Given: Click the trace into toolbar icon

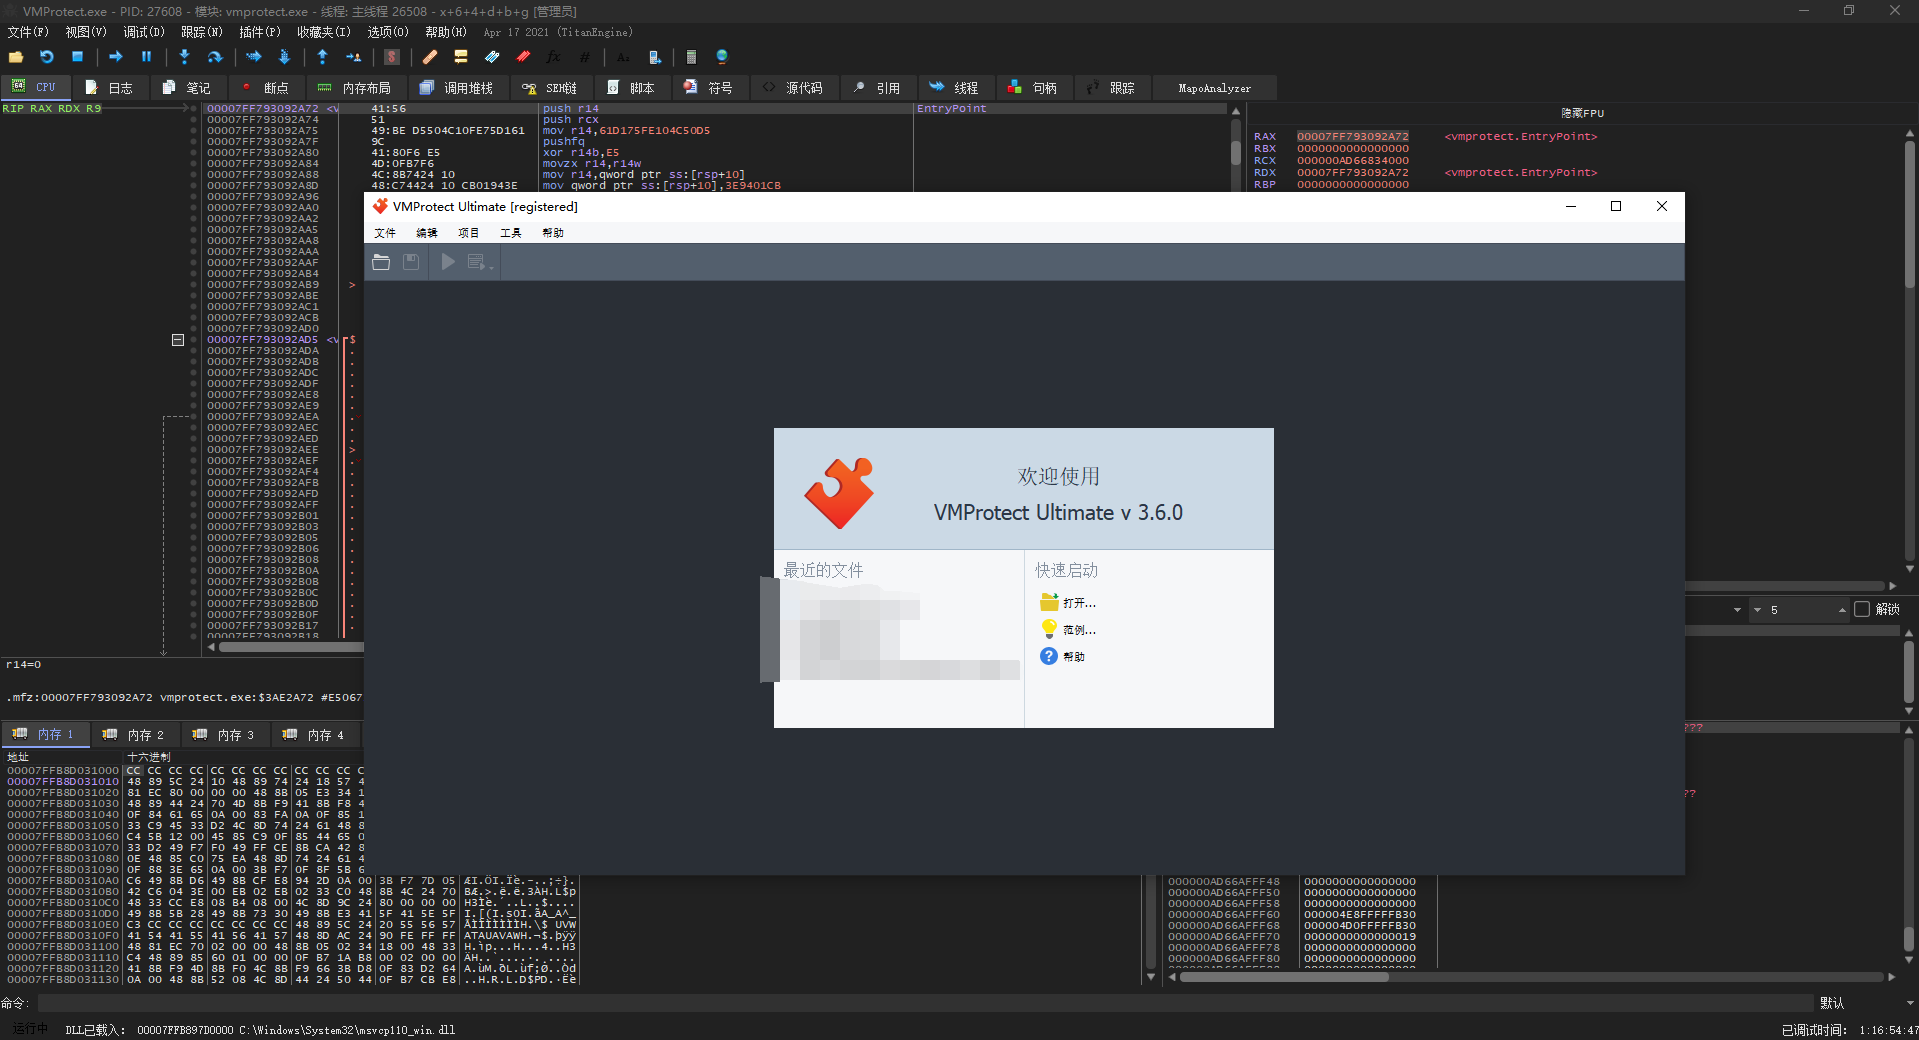Looking at the screenshot, I should (x=253, y=57).
